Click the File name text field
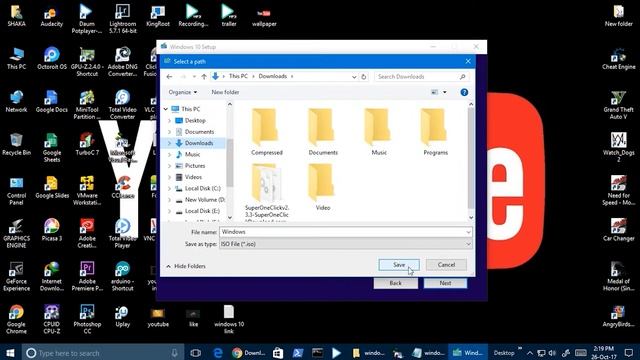640x360 pixels. point(342,232)
